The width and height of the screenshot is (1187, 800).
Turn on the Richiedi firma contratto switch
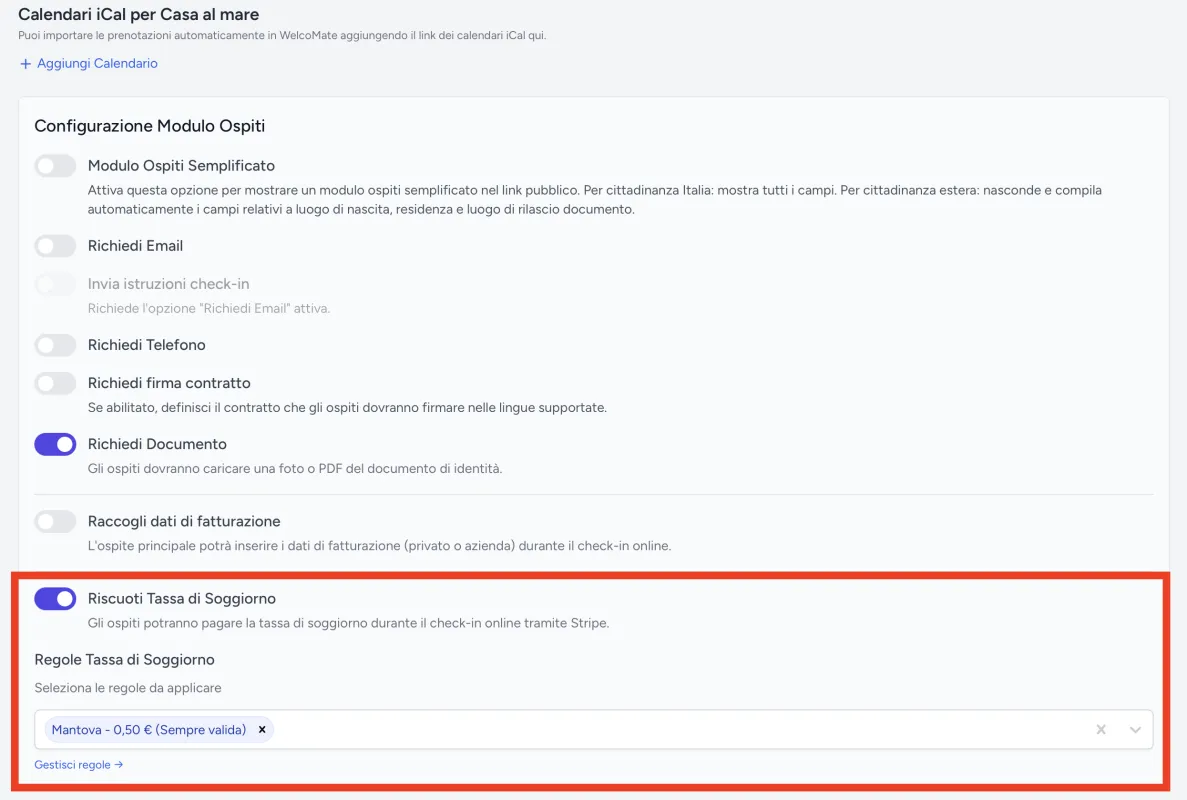point(55,383)
